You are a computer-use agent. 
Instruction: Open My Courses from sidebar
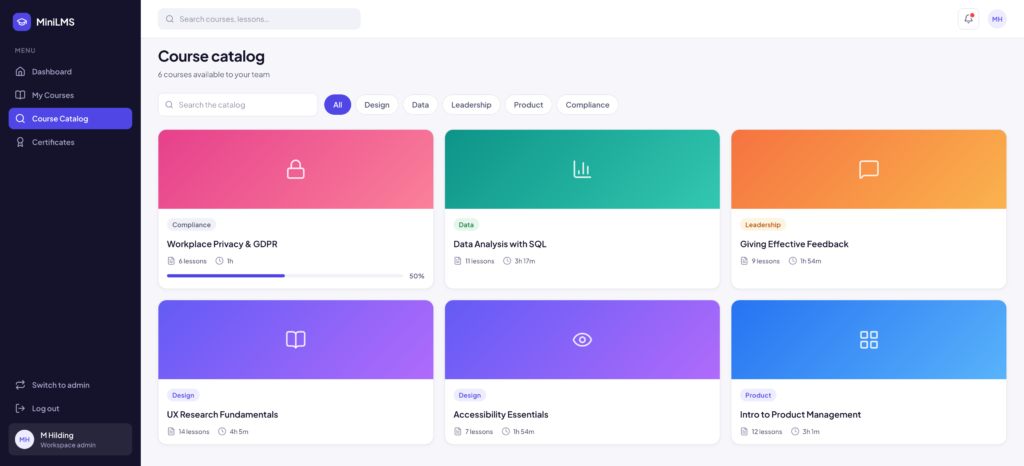[71, 95]
